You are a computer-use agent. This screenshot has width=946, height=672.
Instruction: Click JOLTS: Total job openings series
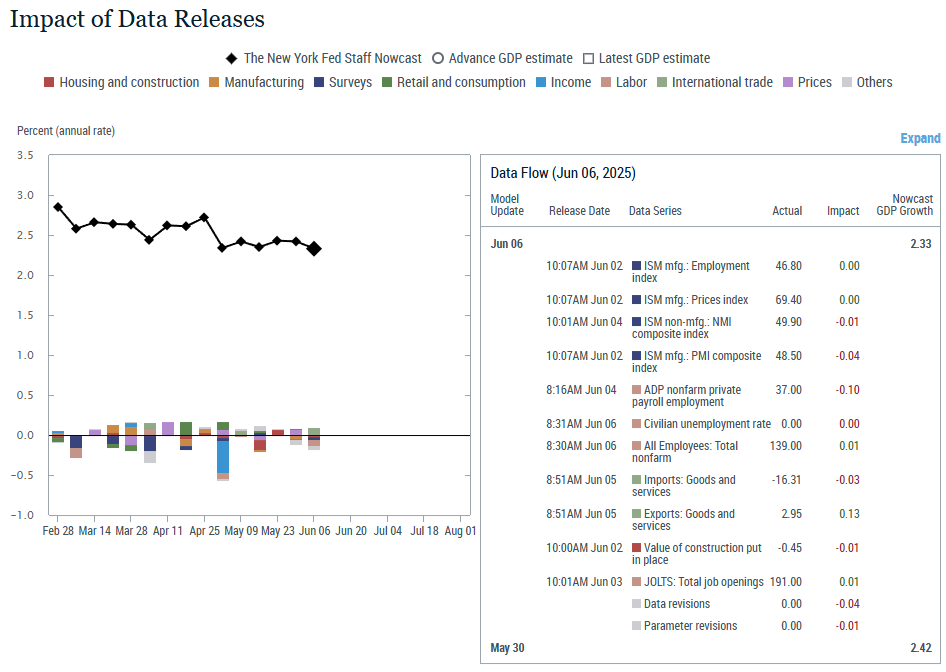(697, 582)
